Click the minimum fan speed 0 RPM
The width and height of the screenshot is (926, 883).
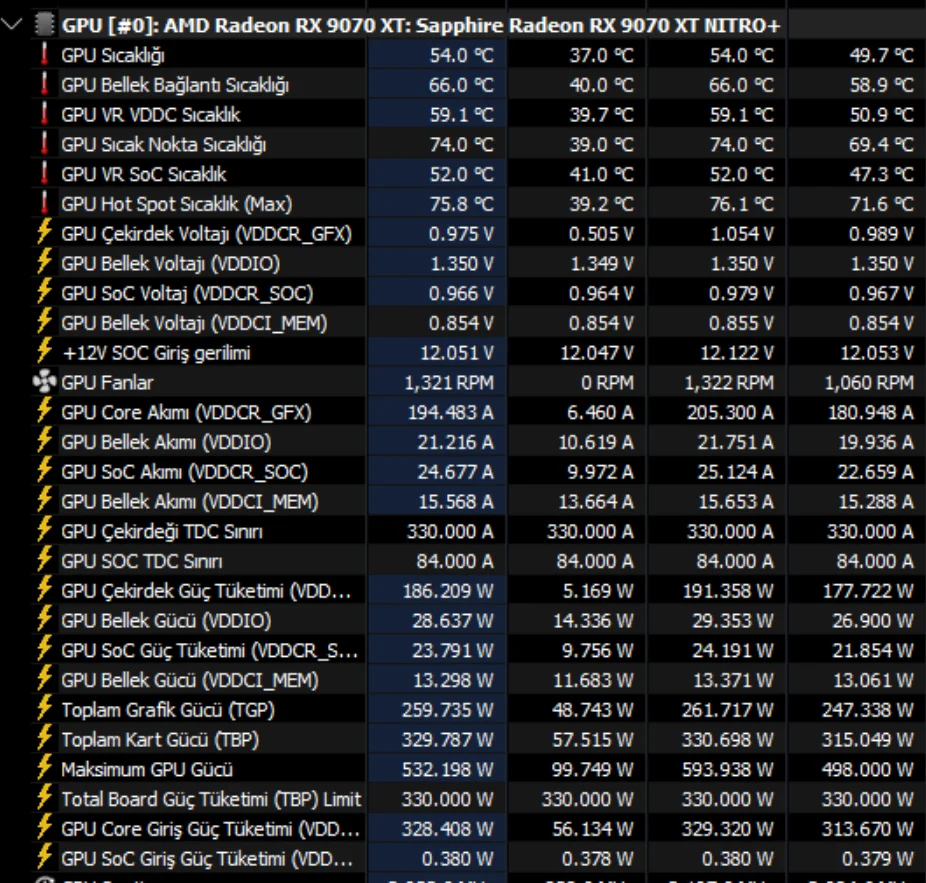[607, 383]
